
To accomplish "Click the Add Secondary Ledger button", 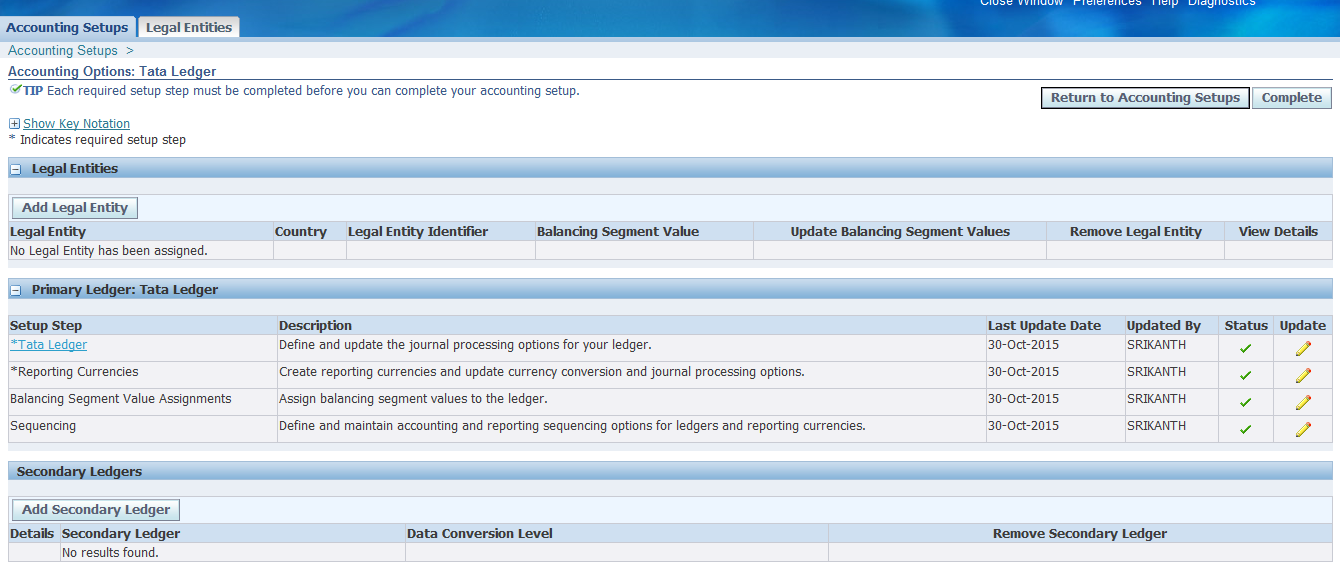I will tap(96, 510).
